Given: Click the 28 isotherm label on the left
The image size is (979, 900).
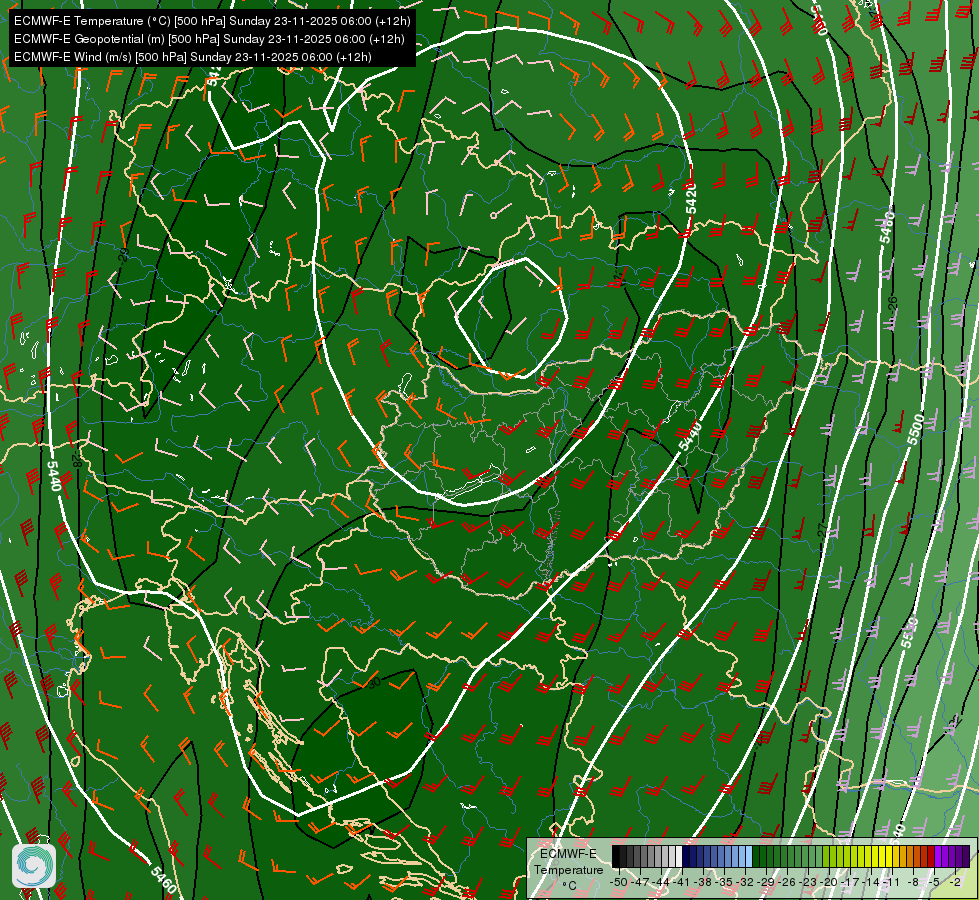Looking at the screenshot, I should (x=76, y=460).
